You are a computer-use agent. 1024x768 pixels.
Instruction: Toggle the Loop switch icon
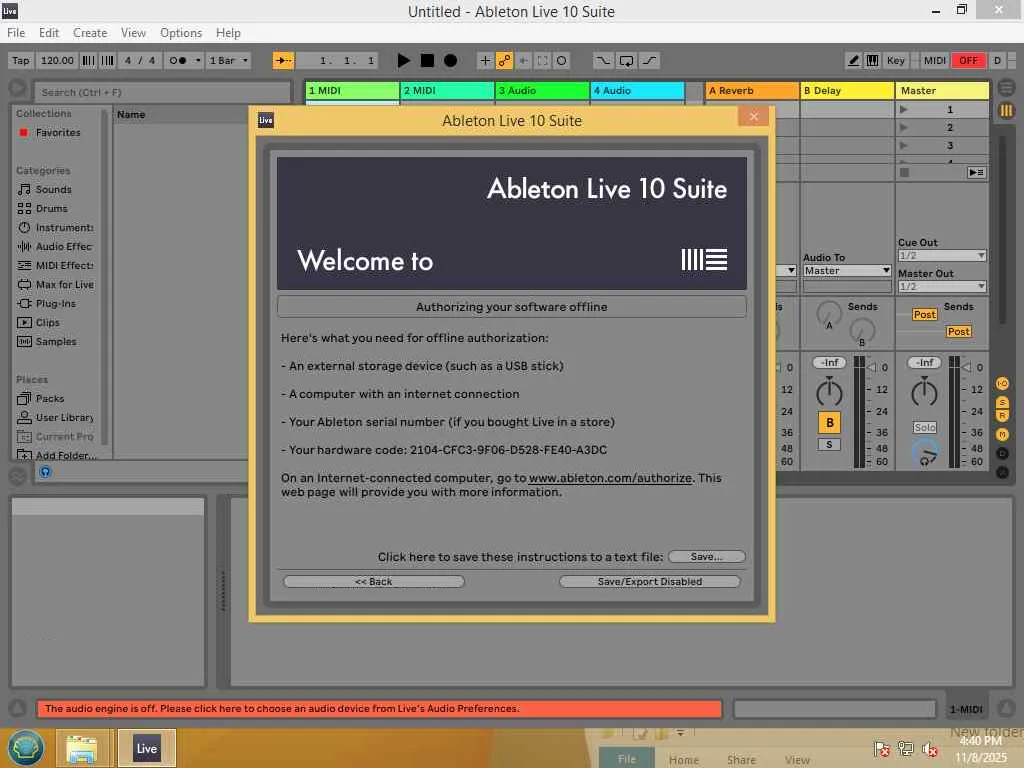626,61
